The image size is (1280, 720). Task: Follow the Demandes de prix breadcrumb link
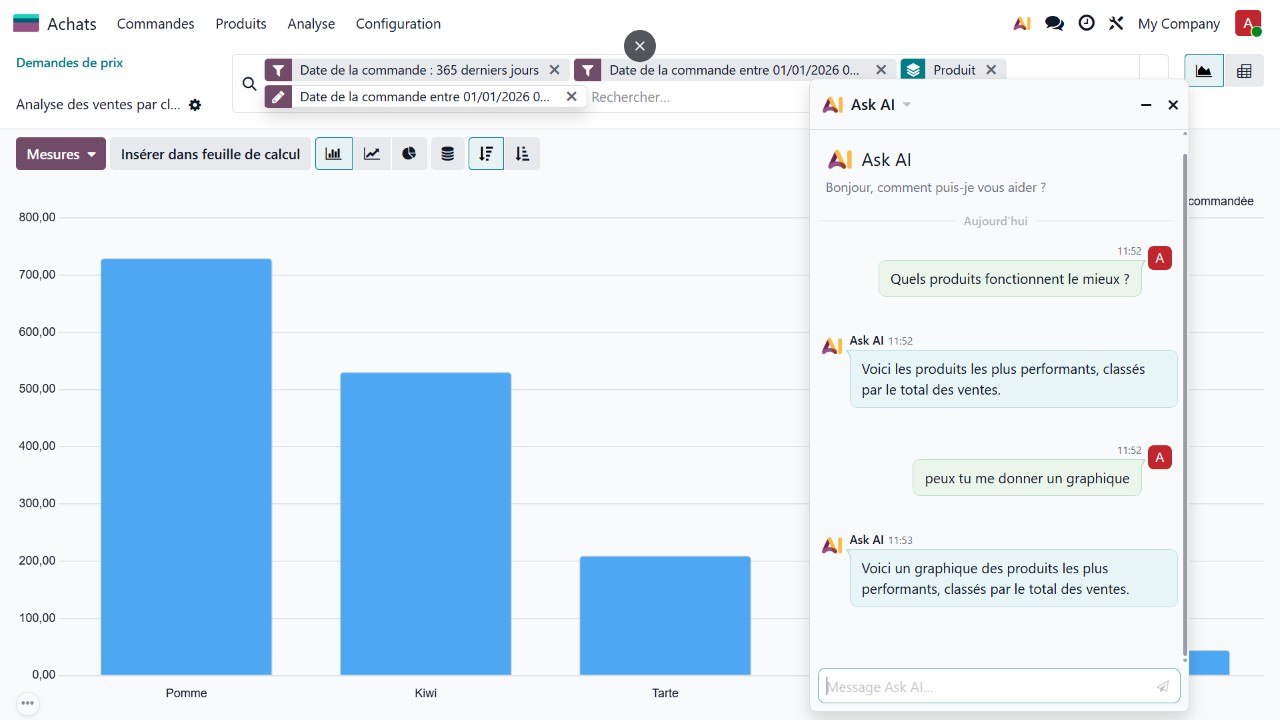70,63
